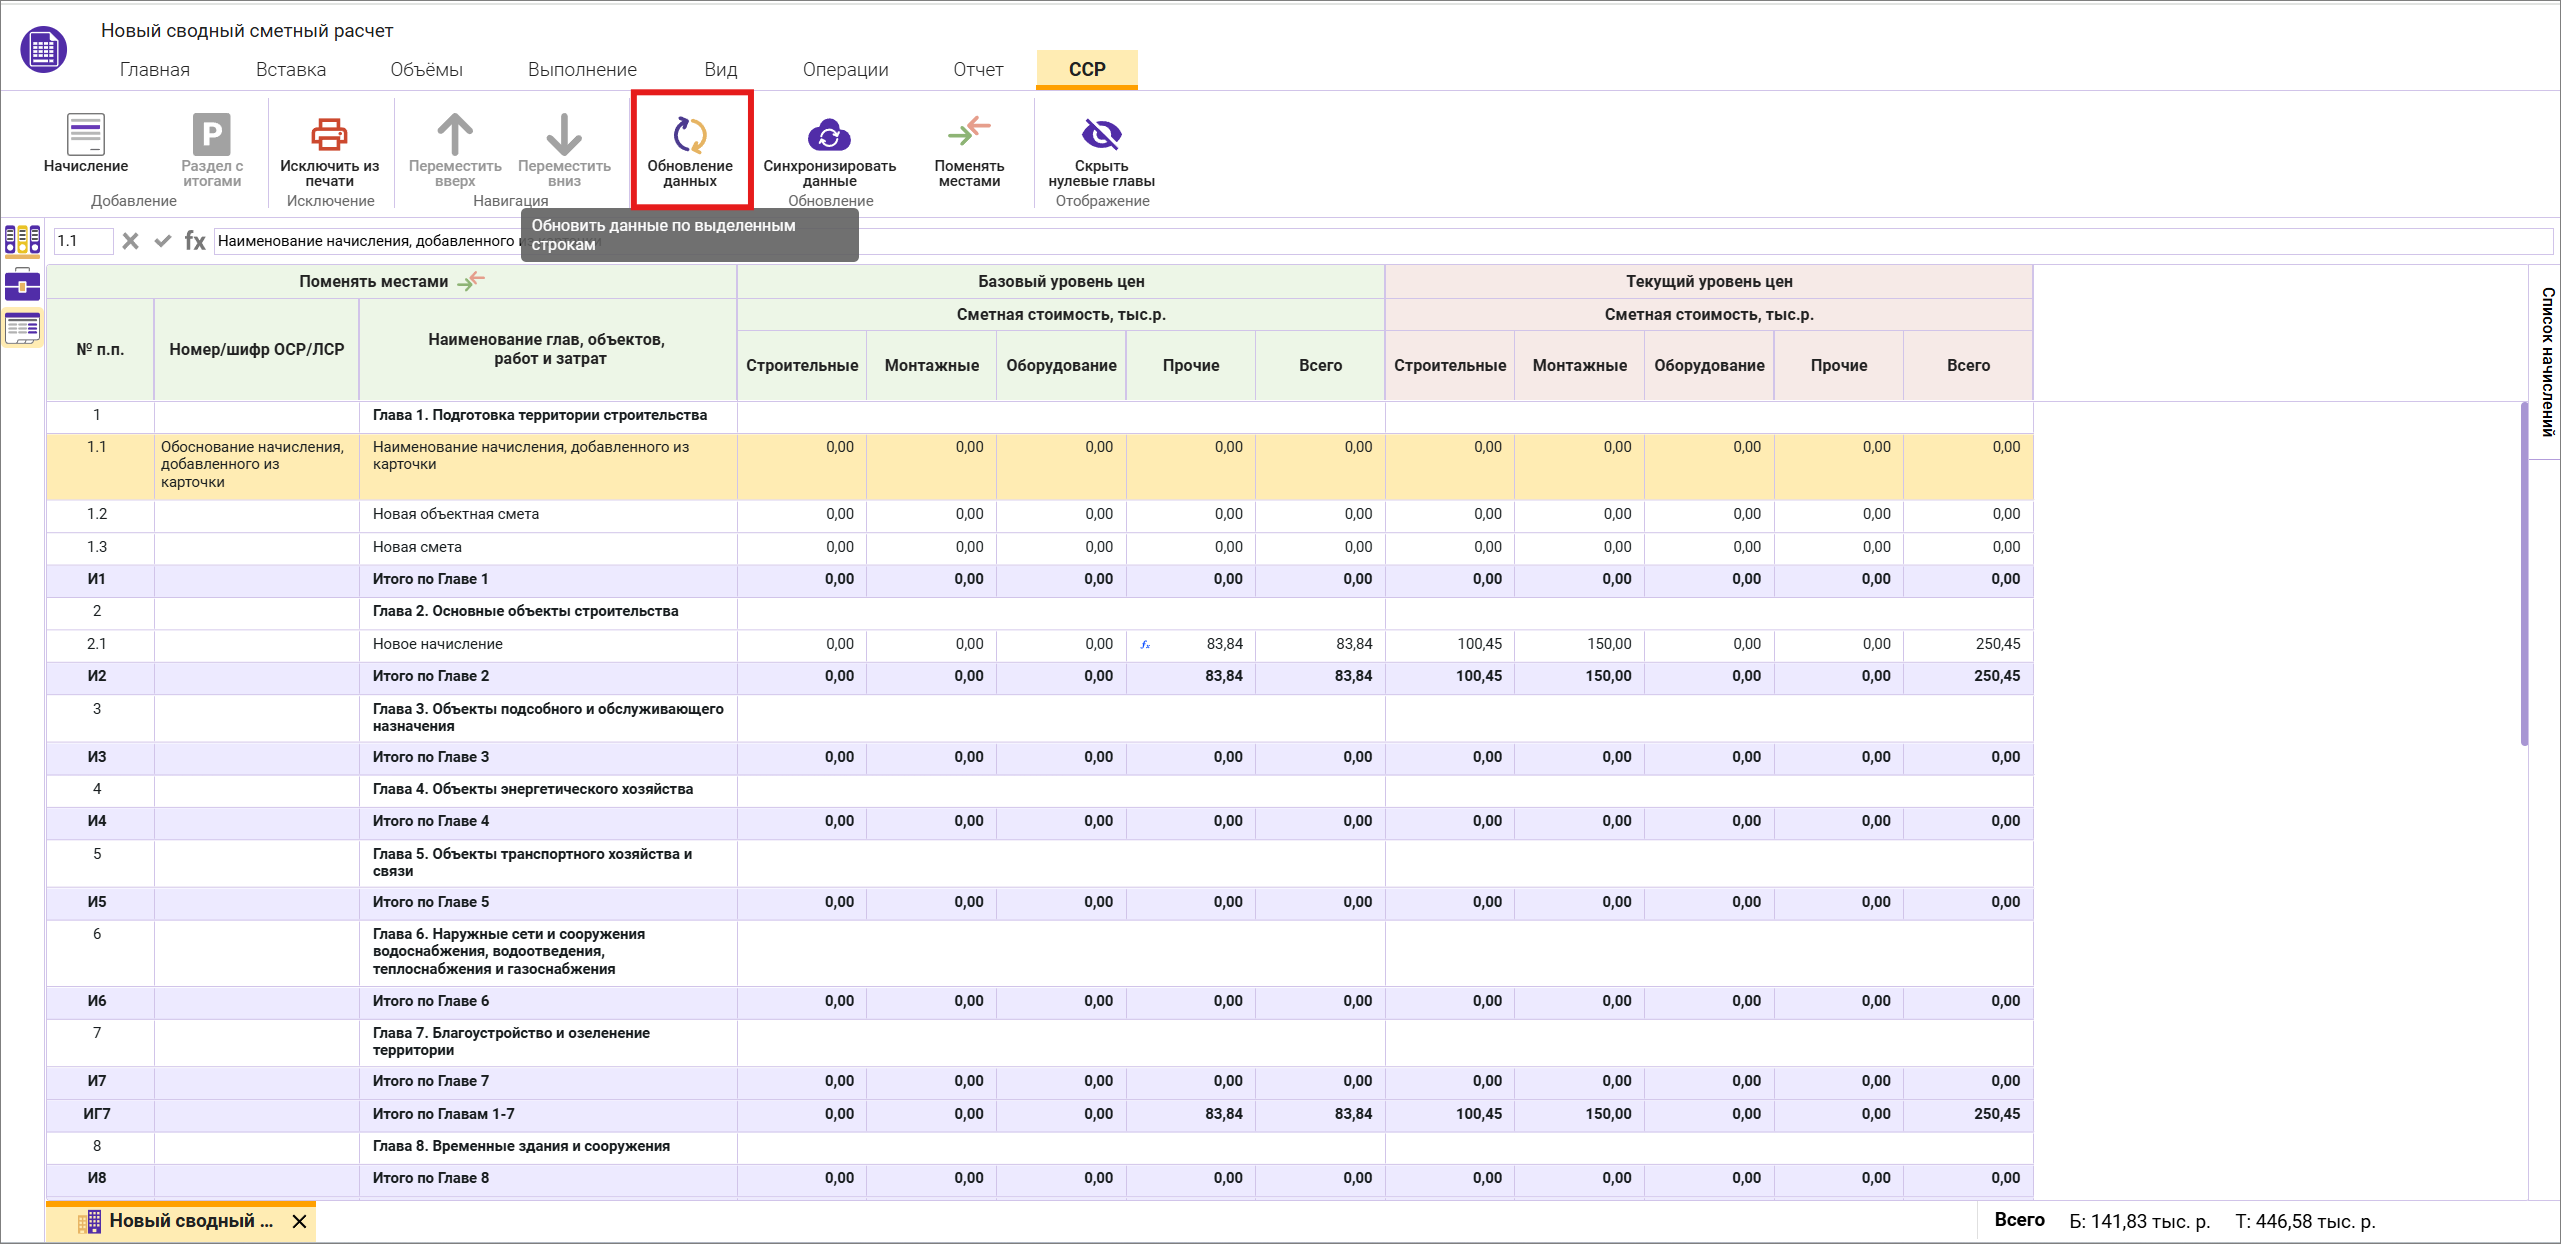
Task: Close the Новый сводный document tab
Action: pyautogui.click(x=299, y=1221)
